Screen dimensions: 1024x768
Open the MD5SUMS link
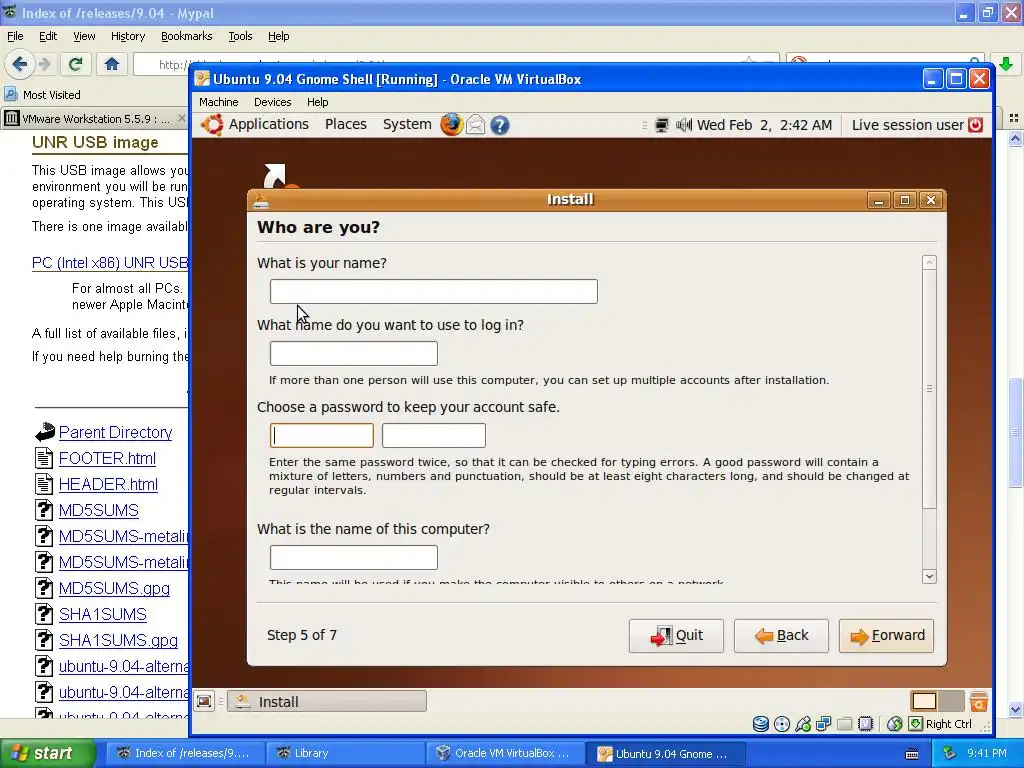coord(99,510)
